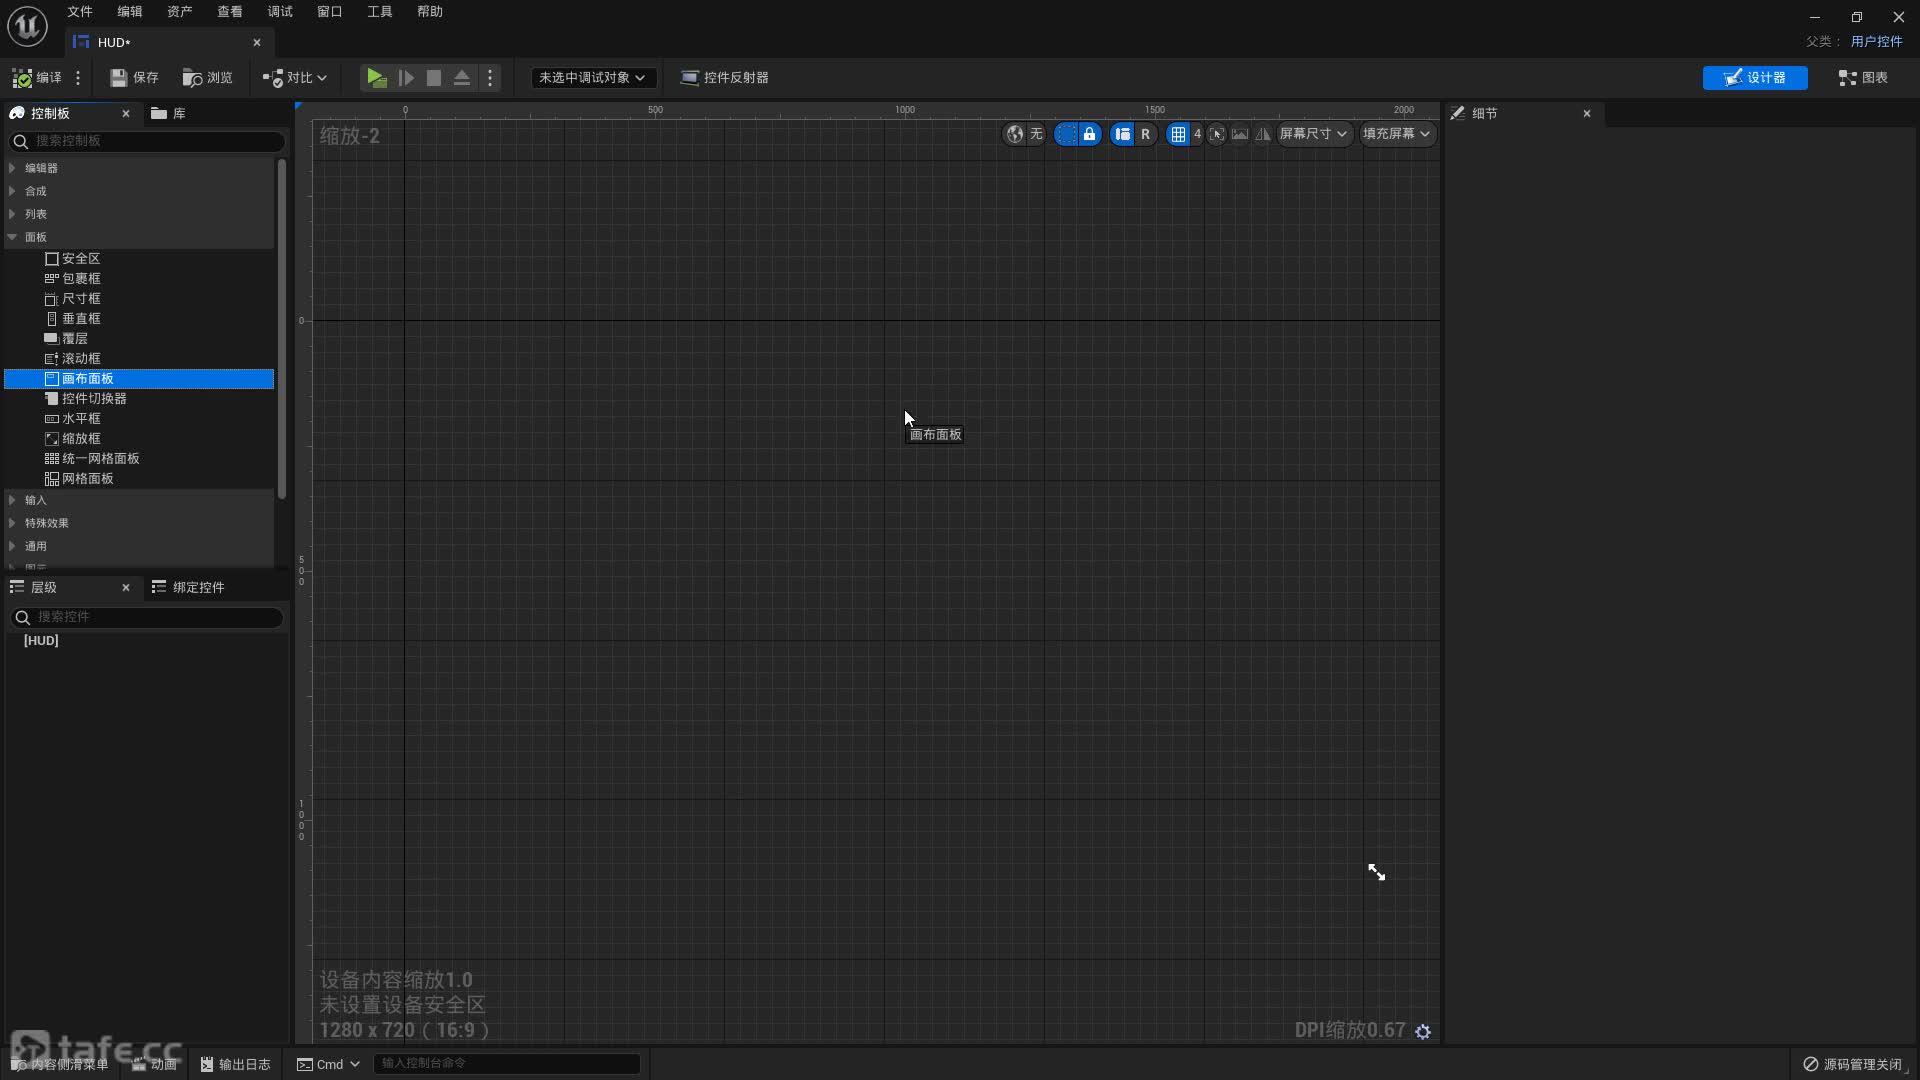Viewport: 1920px width, 1080px height.
Task: Open the 未选中调试对象 debug object dropdown
Action: [x=592, y=78]
